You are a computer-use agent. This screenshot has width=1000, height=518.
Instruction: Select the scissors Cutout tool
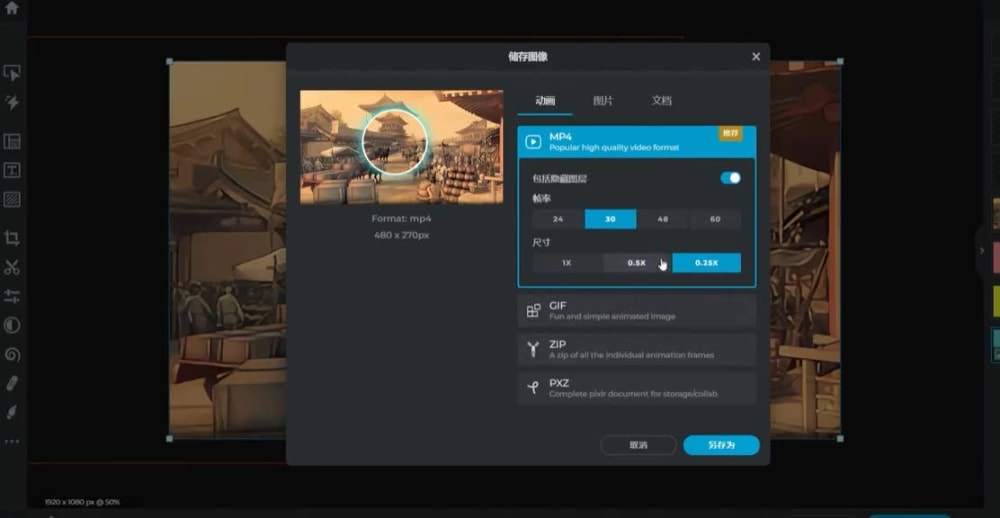pos(11,267)
